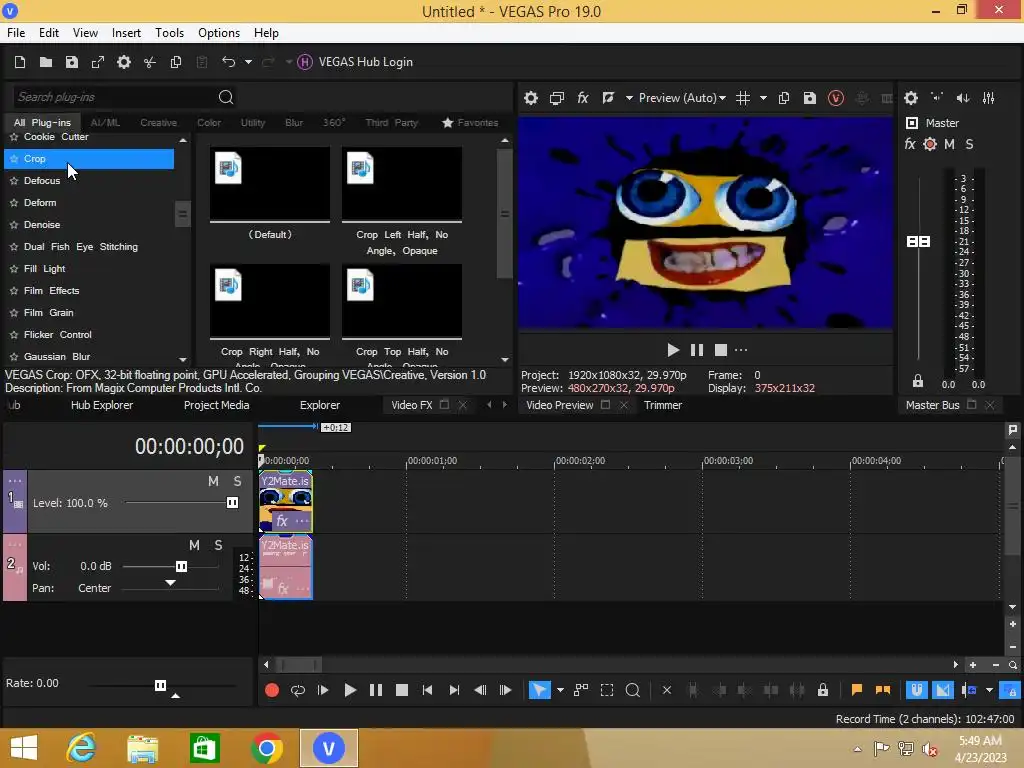Toggle Split Screen View icon
This screenshot has height=768, width=1024.
point(608,98)
